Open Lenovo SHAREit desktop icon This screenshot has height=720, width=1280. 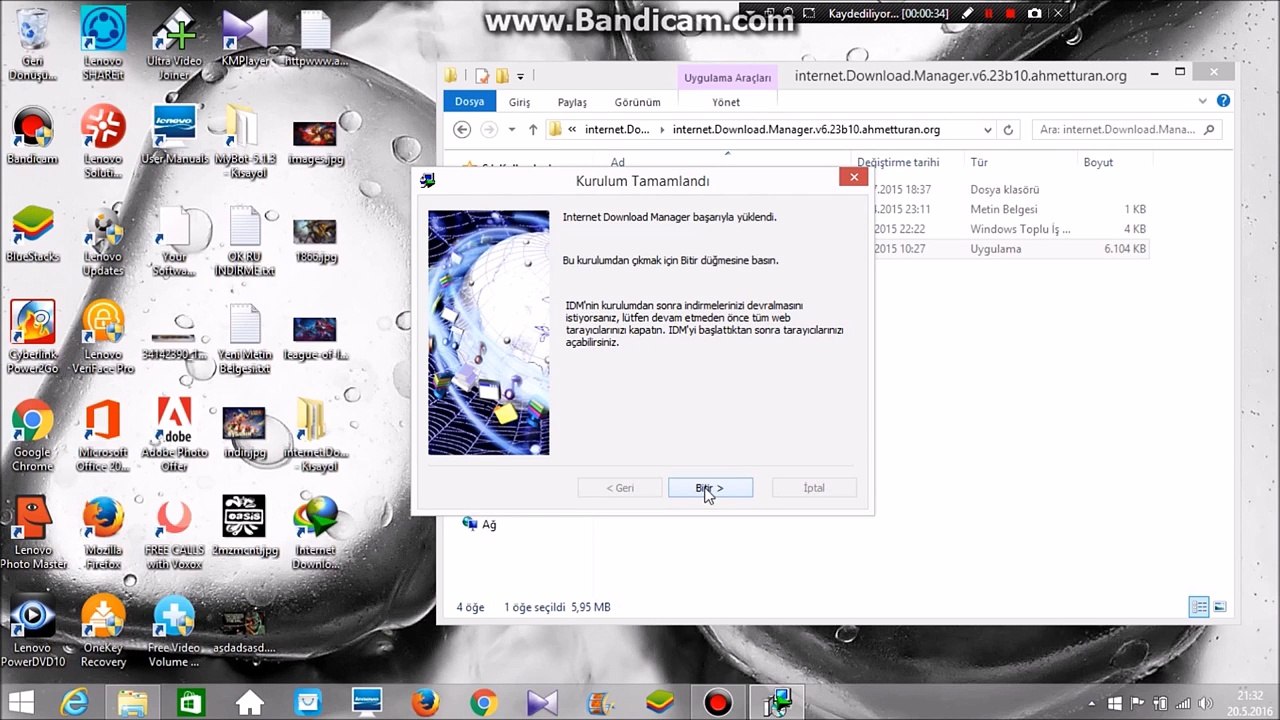(103, 45)
